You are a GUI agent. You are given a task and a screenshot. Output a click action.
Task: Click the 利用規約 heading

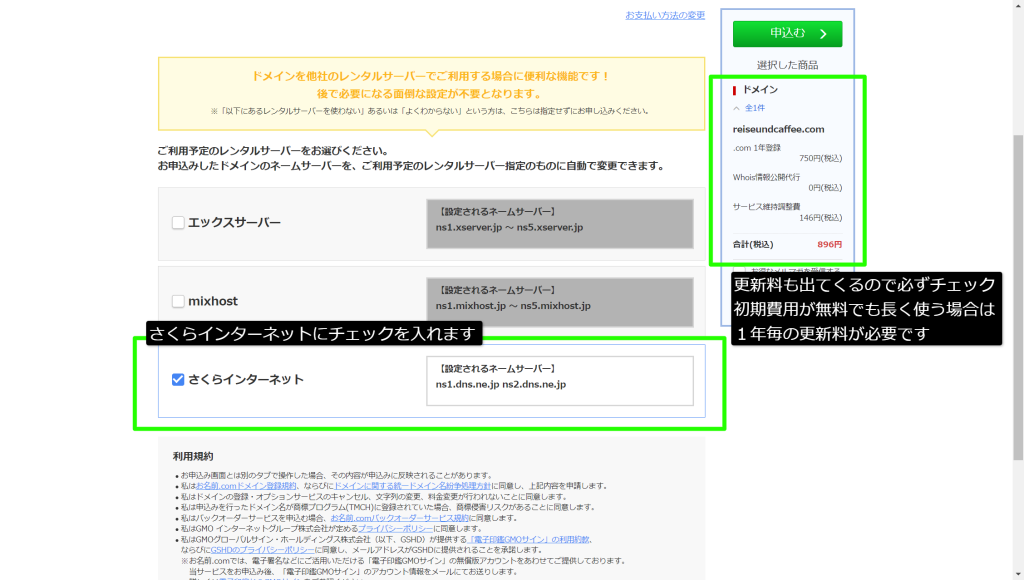193,456
